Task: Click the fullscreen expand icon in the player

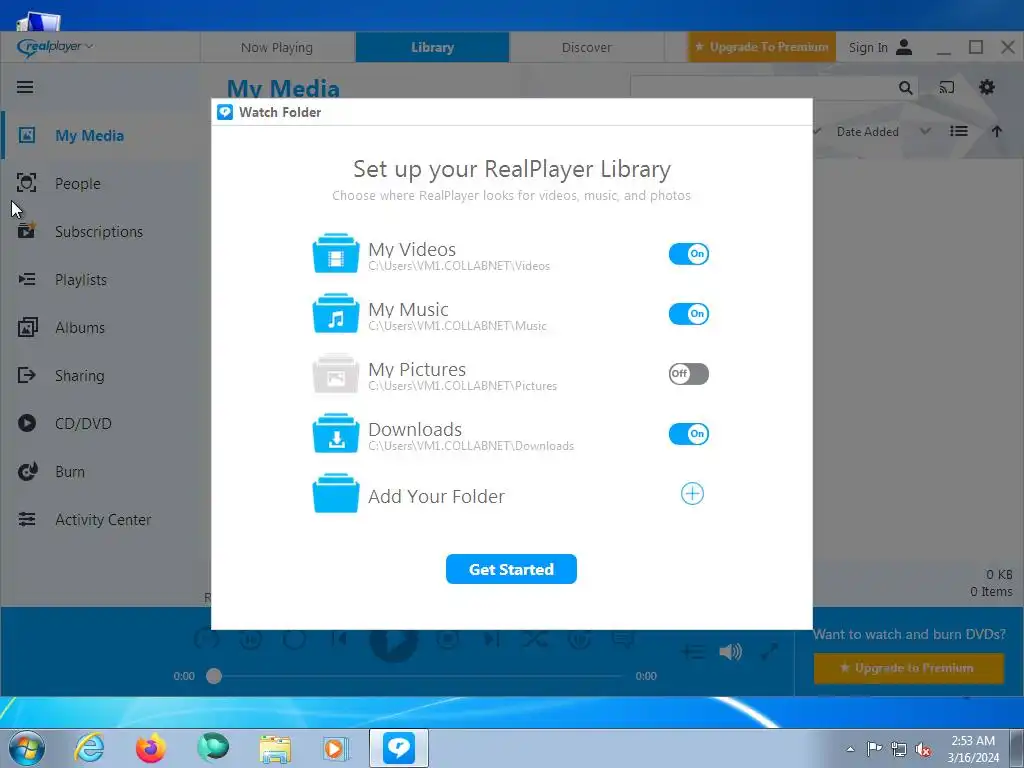Action: [x=769, y=651]
